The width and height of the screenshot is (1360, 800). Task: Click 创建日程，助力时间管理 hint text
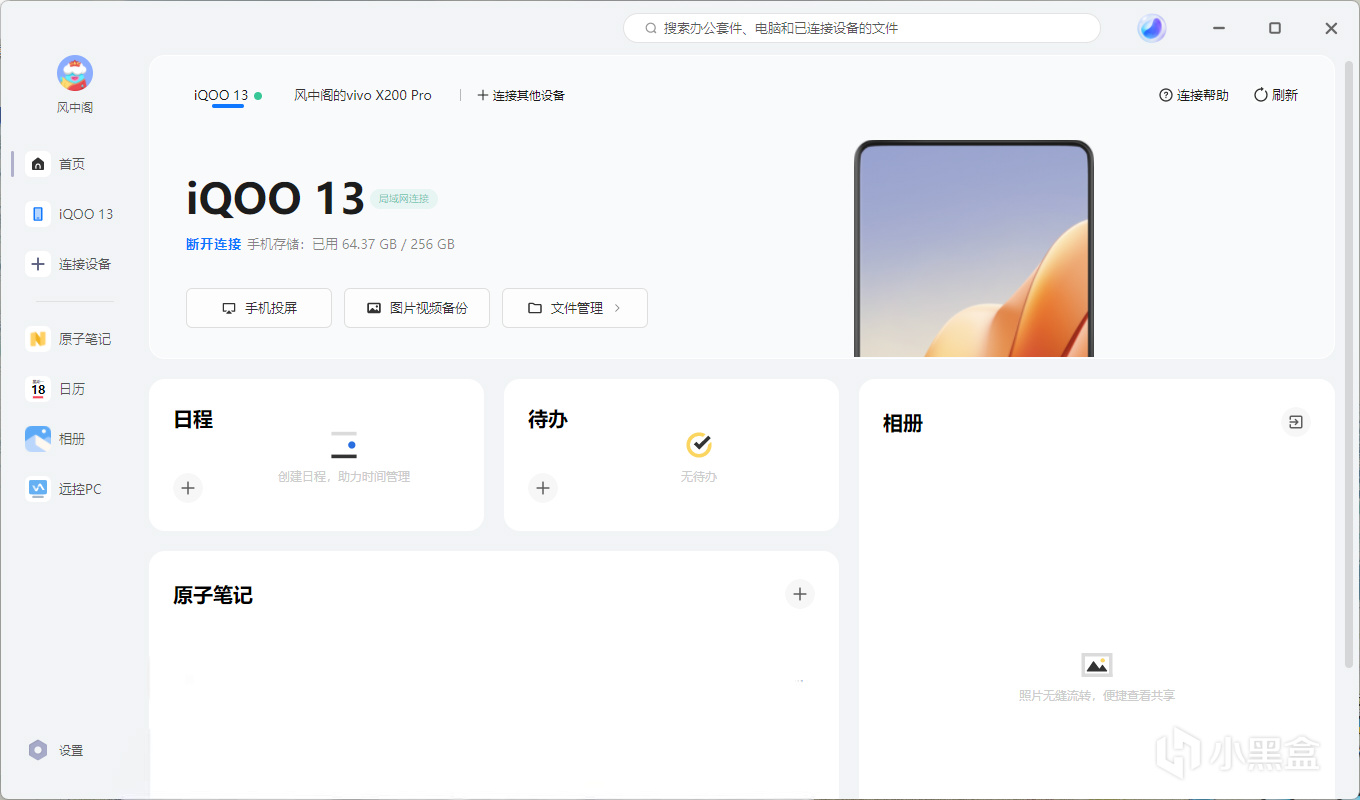[344, 477]
